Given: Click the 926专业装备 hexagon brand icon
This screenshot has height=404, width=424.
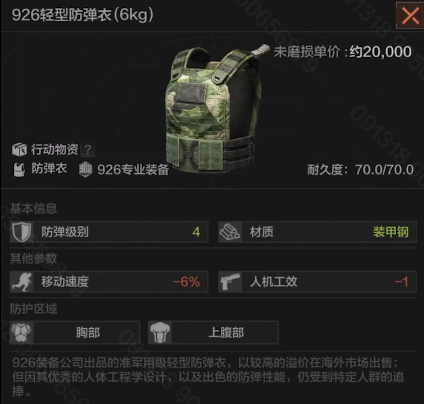Looking at the screenshot, I should pyautogui.click(x=85, y=169).
